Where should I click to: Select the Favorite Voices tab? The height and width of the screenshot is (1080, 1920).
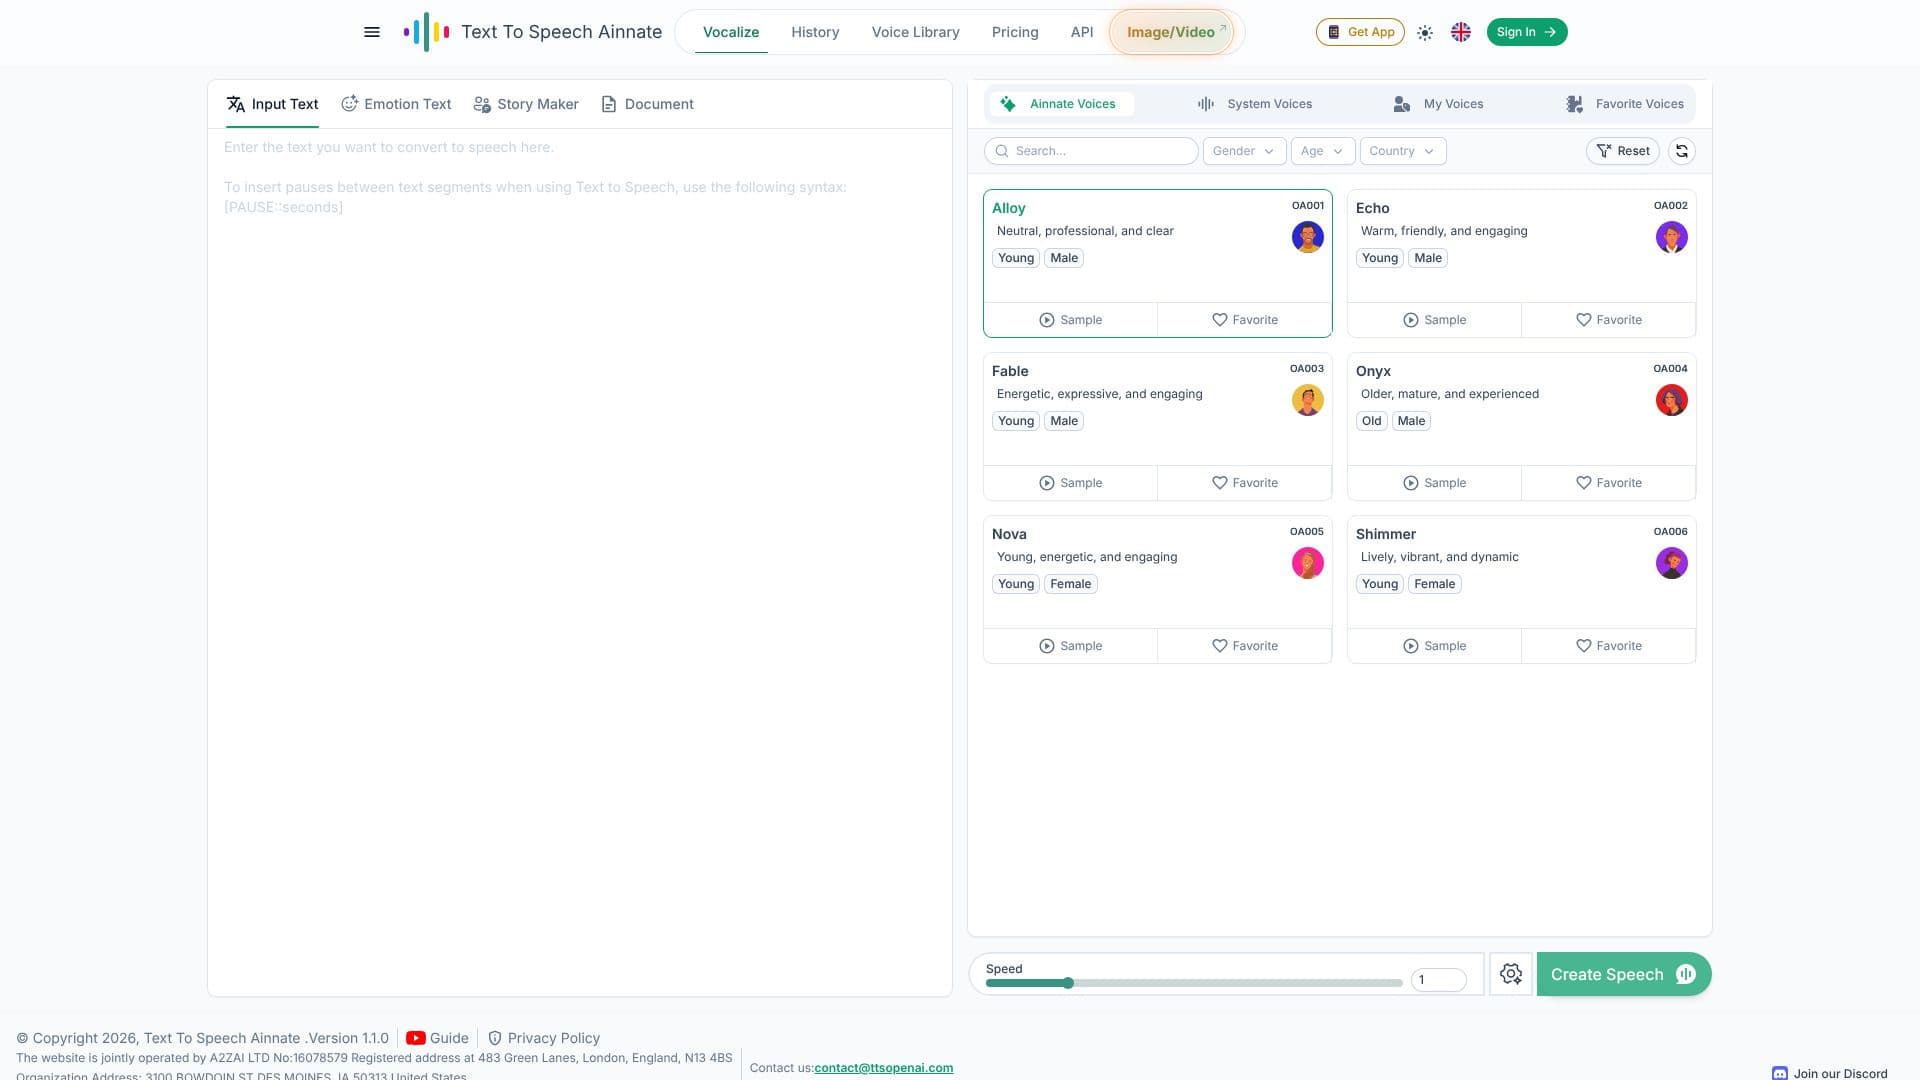(x=1625, y=104)
